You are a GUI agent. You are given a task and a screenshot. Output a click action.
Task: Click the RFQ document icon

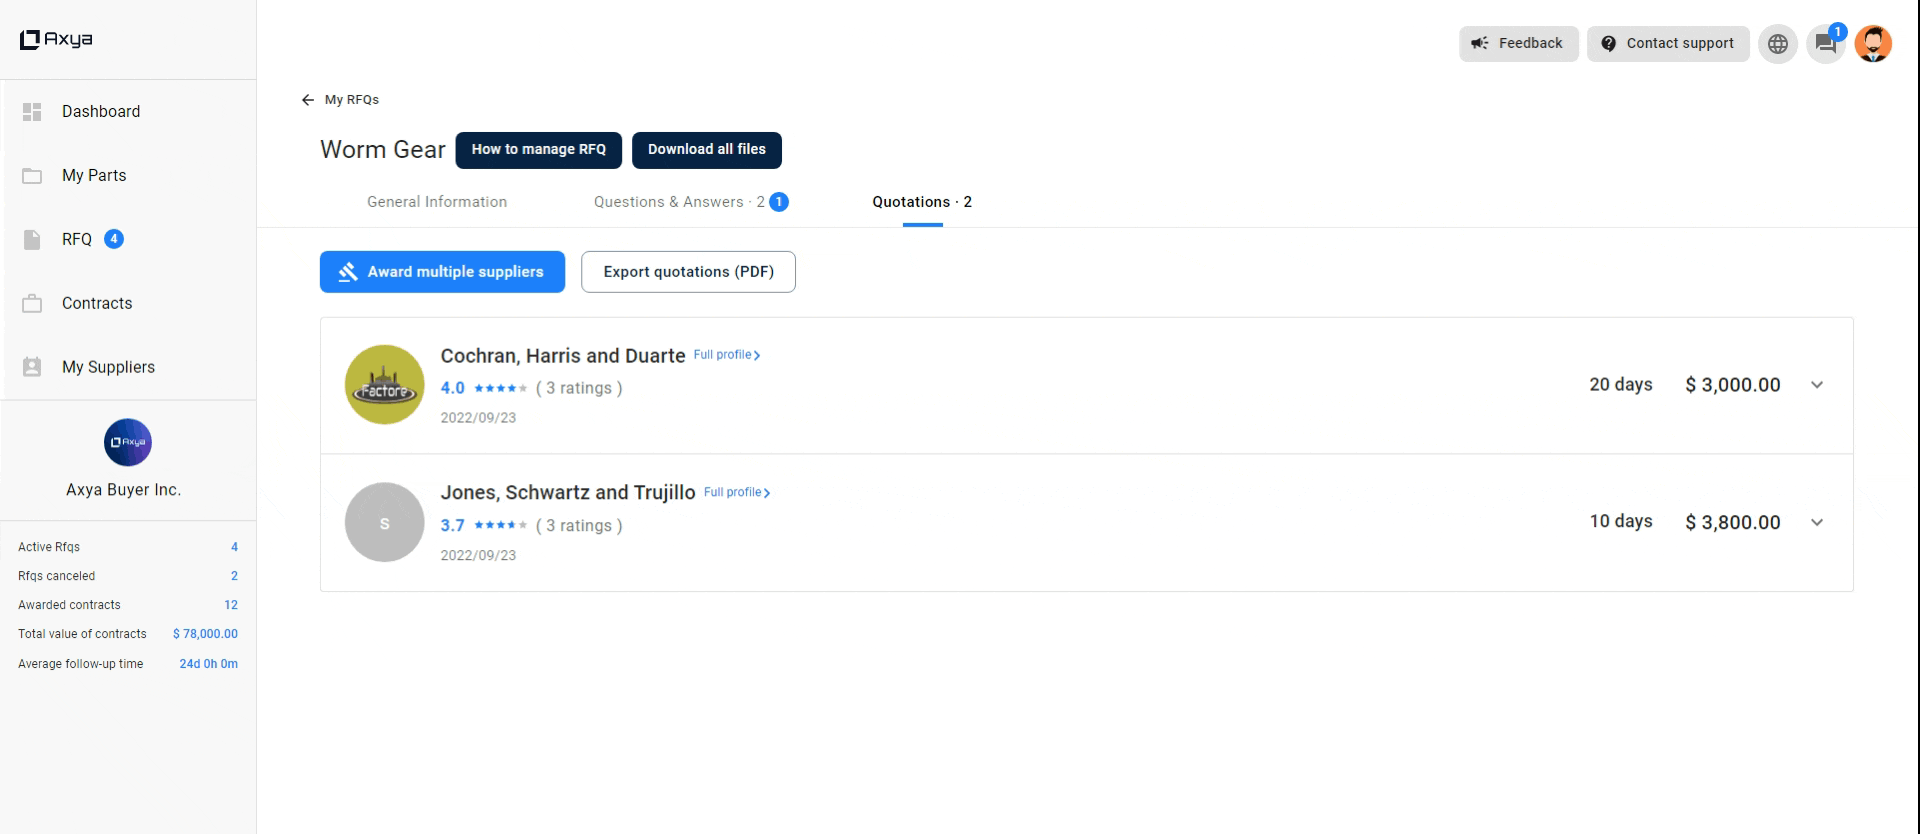[x=32, y=240]
